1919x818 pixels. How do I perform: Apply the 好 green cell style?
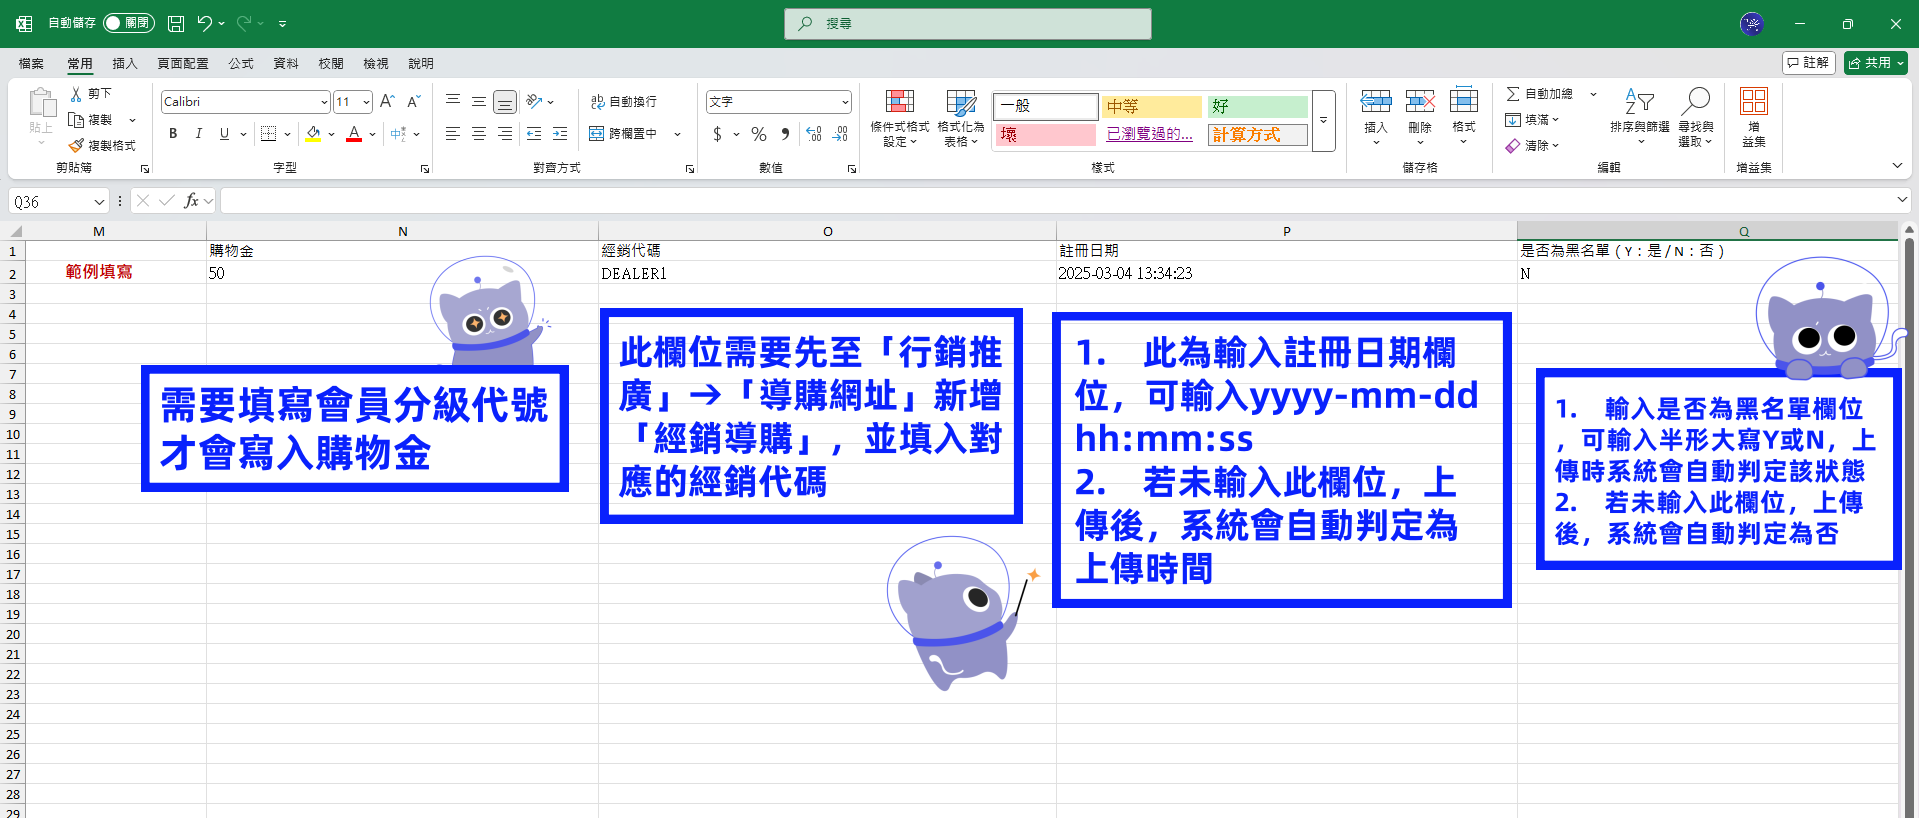coord(1258,106)
